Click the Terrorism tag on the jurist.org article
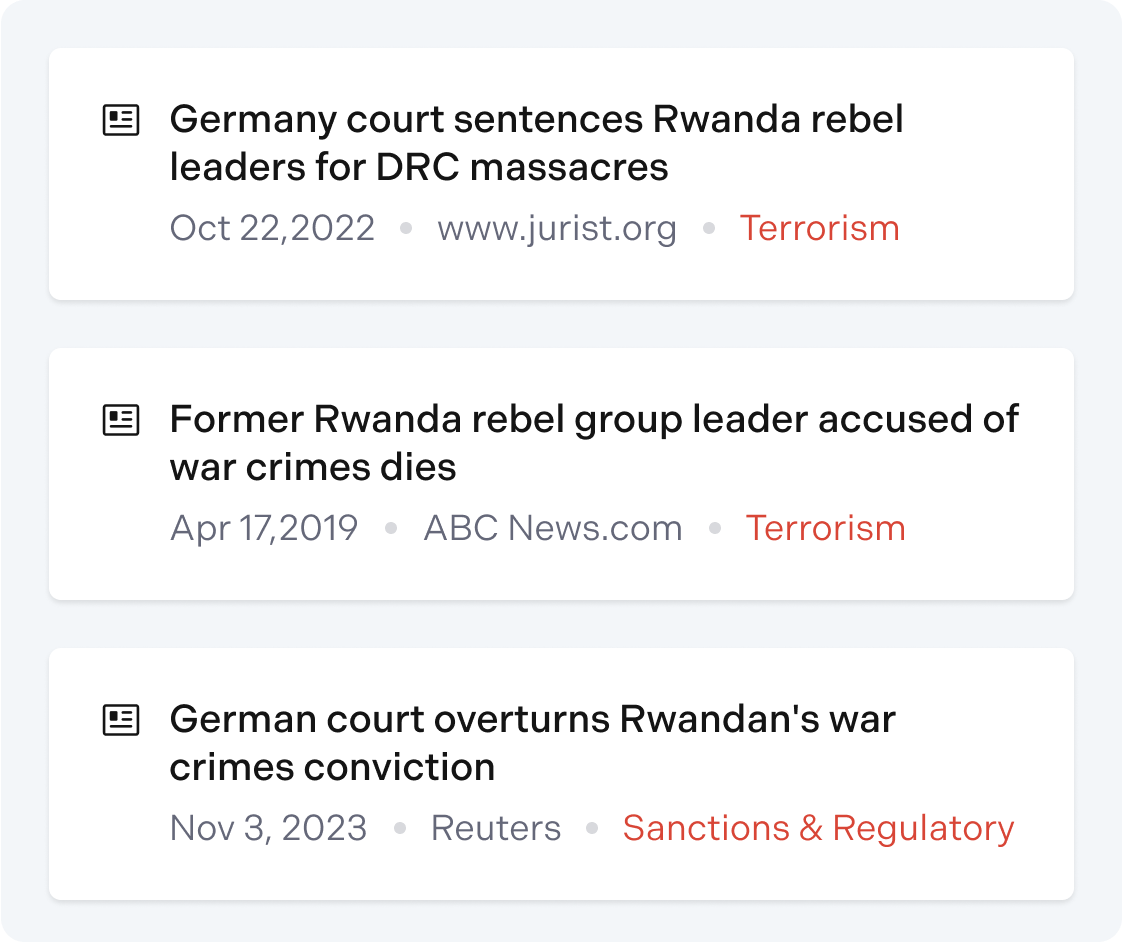 819,228
